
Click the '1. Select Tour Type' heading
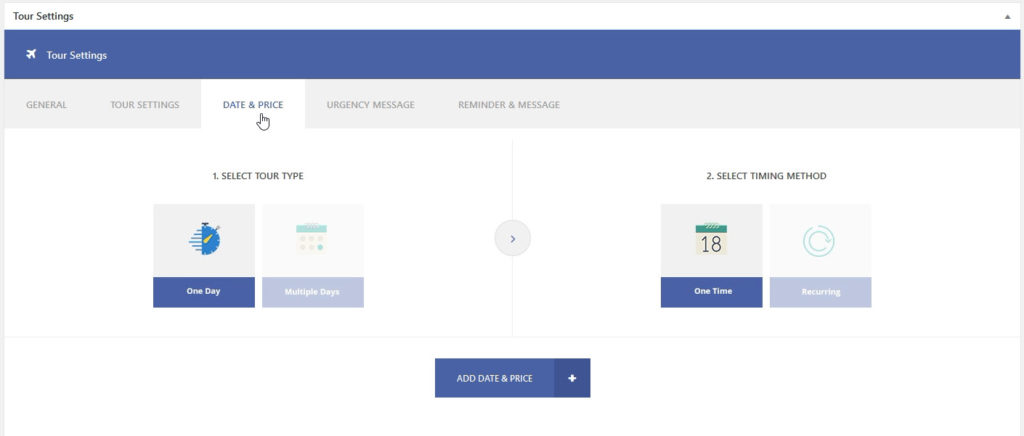[x=258, y=176]
